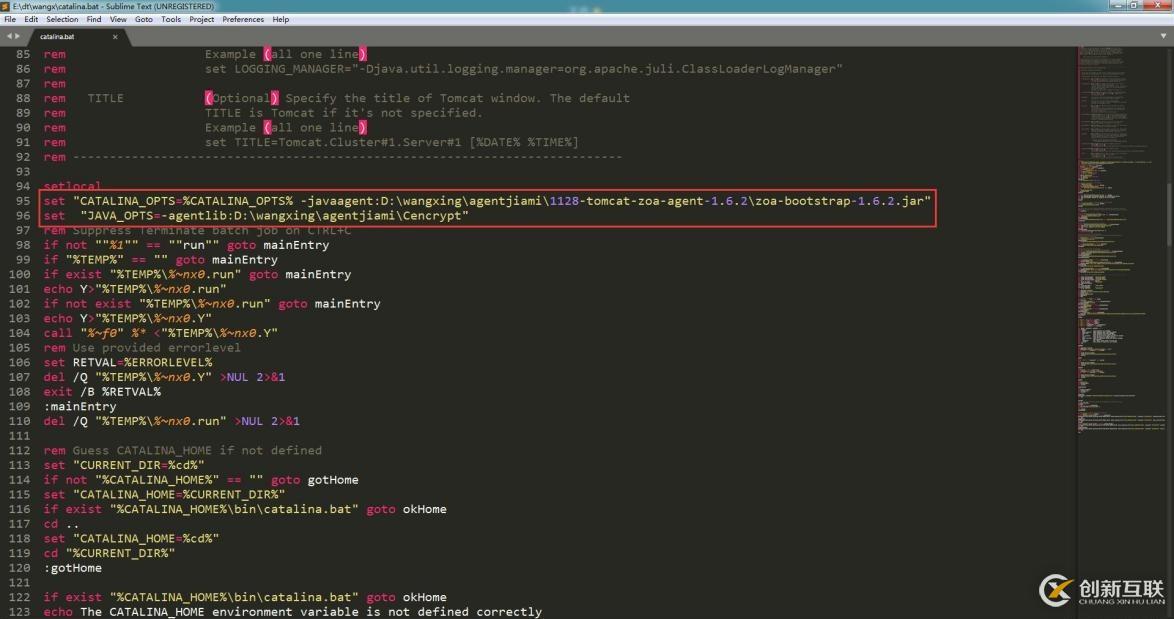
Task: Click "Use provided errorlevel" comment
Action: (x=156, y=348)
